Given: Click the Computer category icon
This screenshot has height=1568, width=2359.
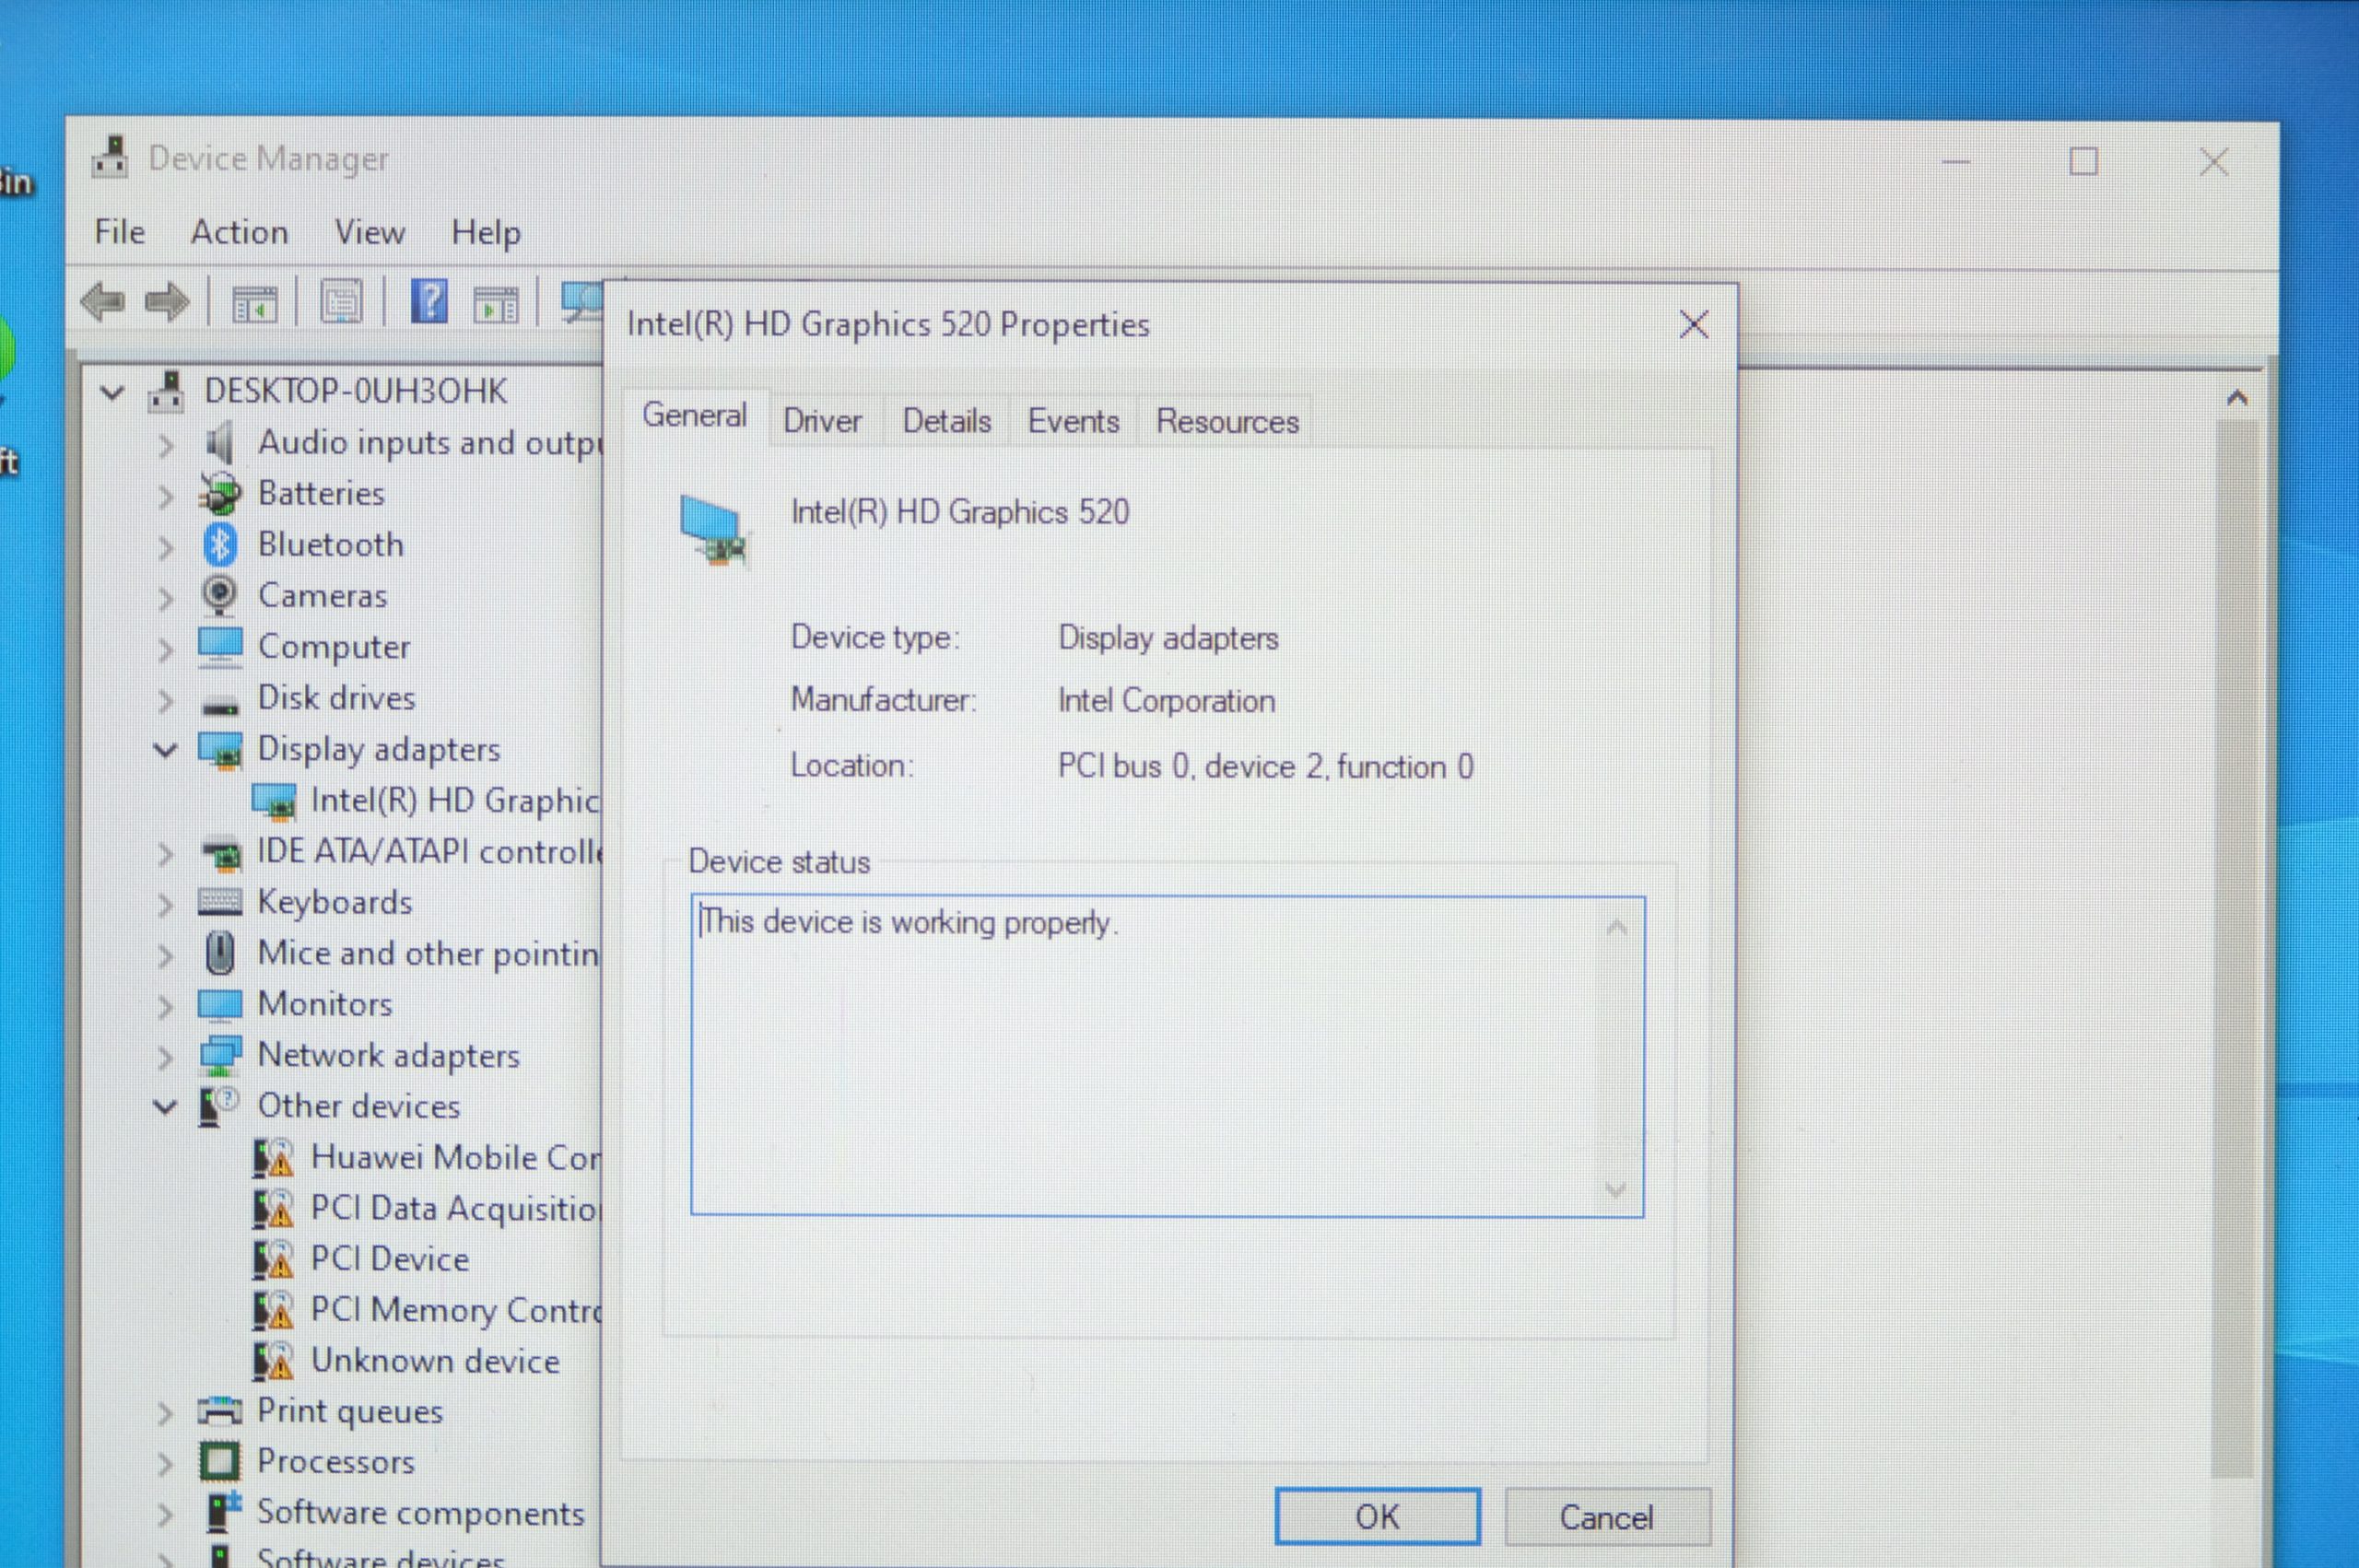Looking at the screenshot, I should click(220, 646).
